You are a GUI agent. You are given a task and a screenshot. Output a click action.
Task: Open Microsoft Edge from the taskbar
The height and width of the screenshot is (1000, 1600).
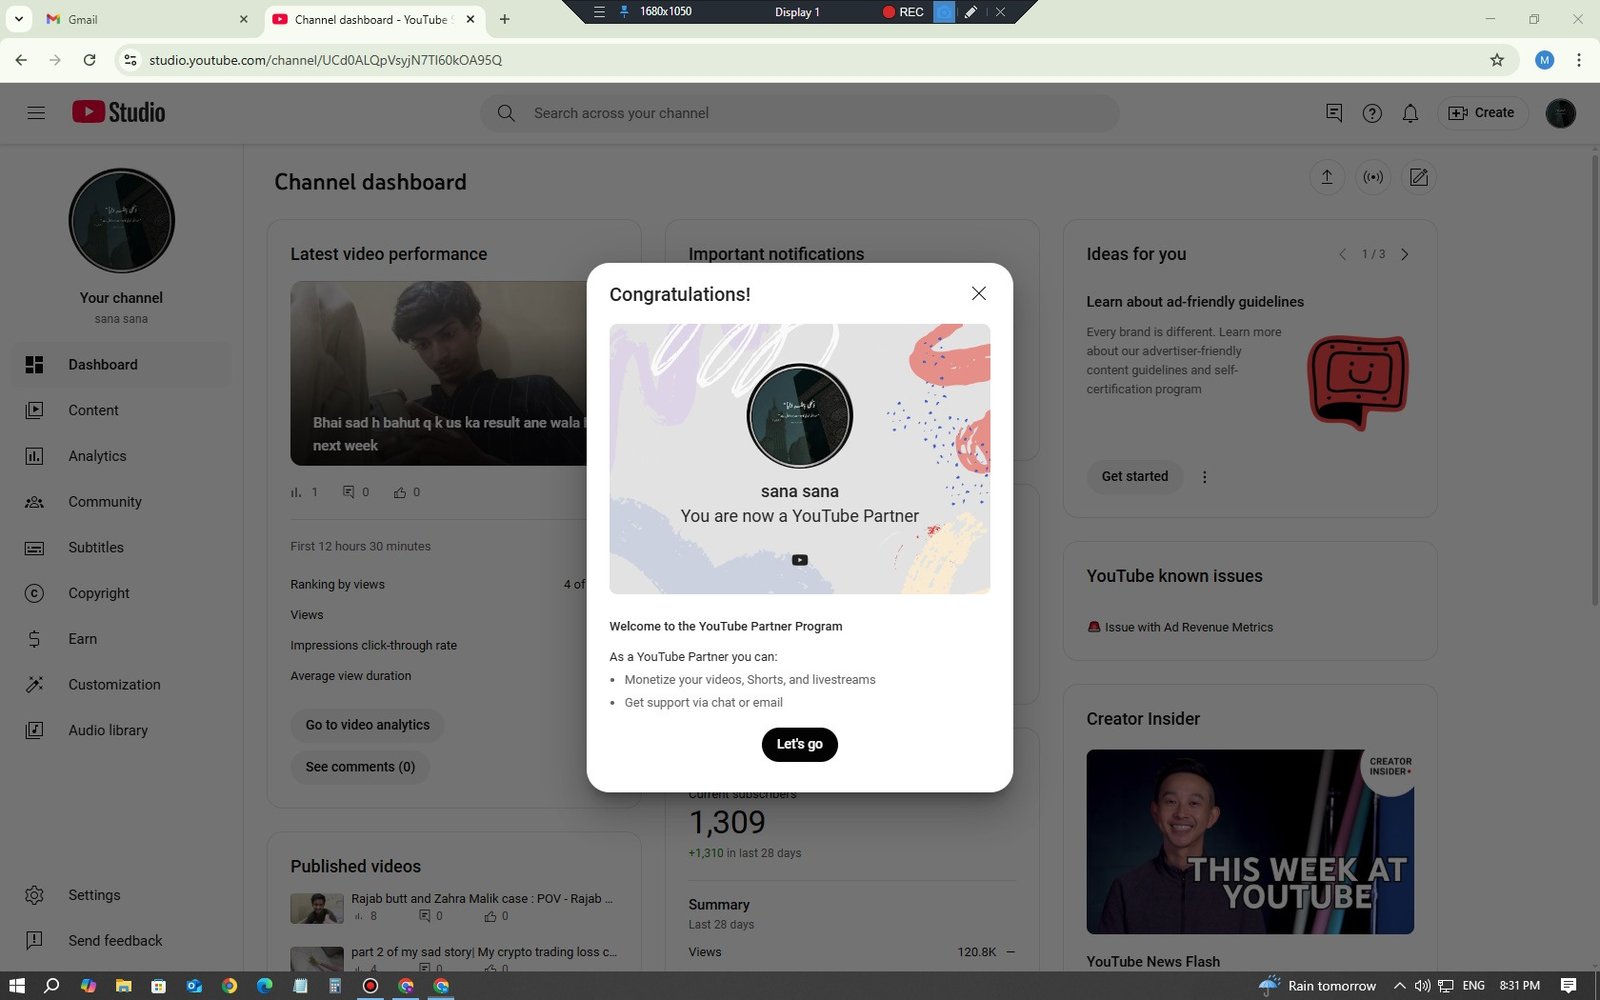pos(264,986)
